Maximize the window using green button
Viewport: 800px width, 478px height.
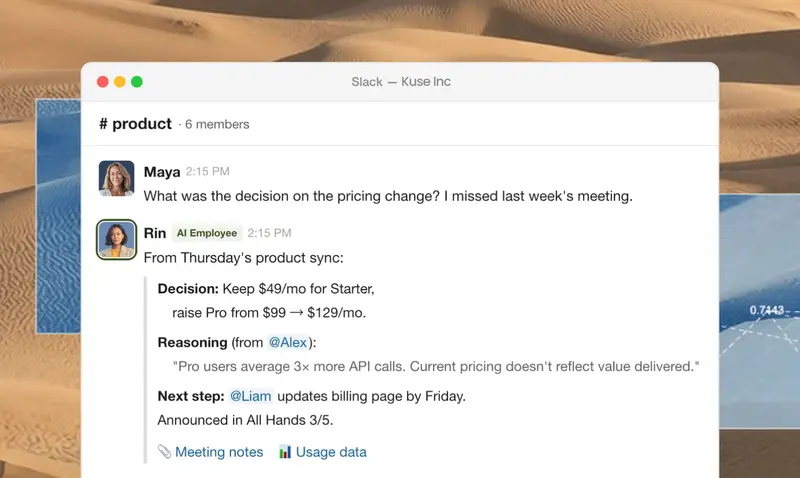coord(137,82)
